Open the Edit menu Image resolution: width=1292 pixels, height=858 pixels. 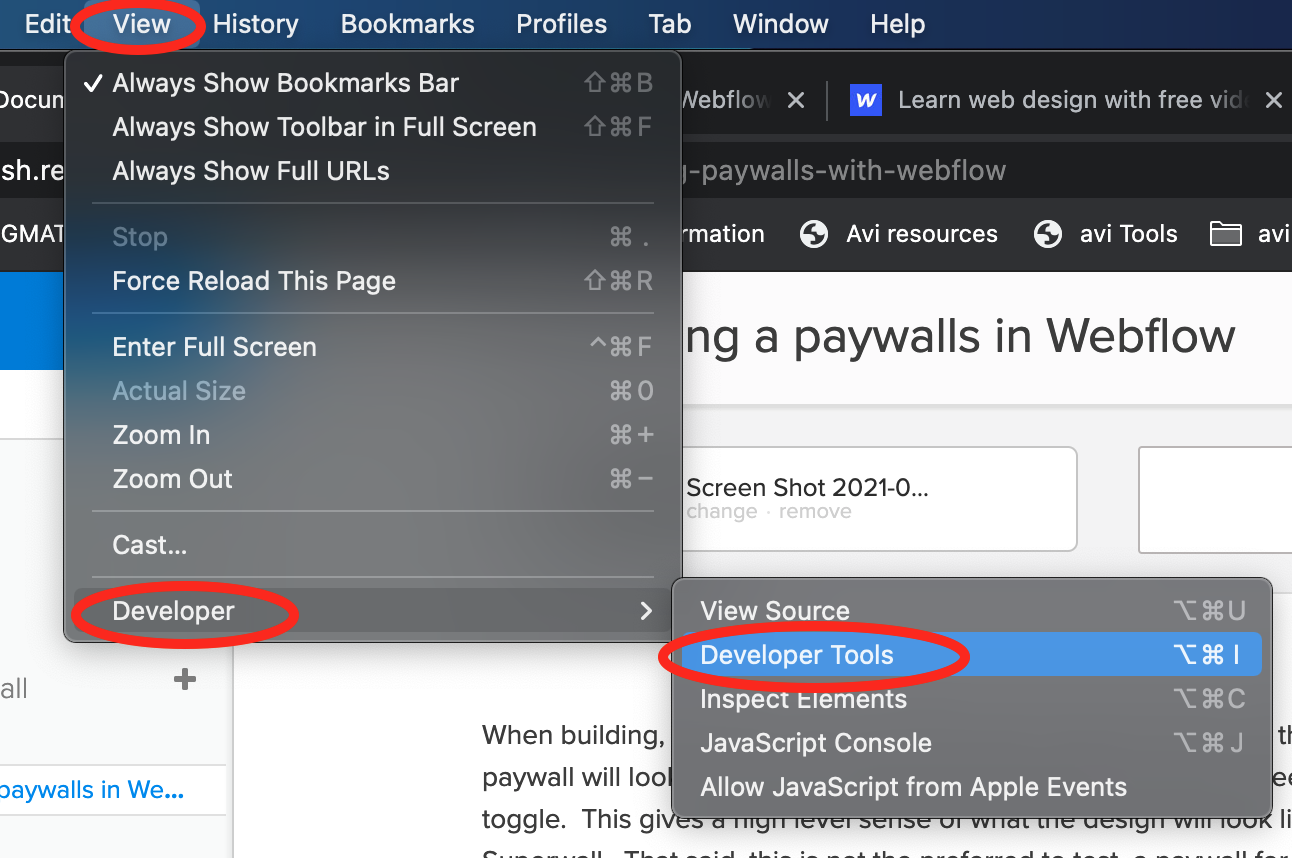click(x=47, y=24)
